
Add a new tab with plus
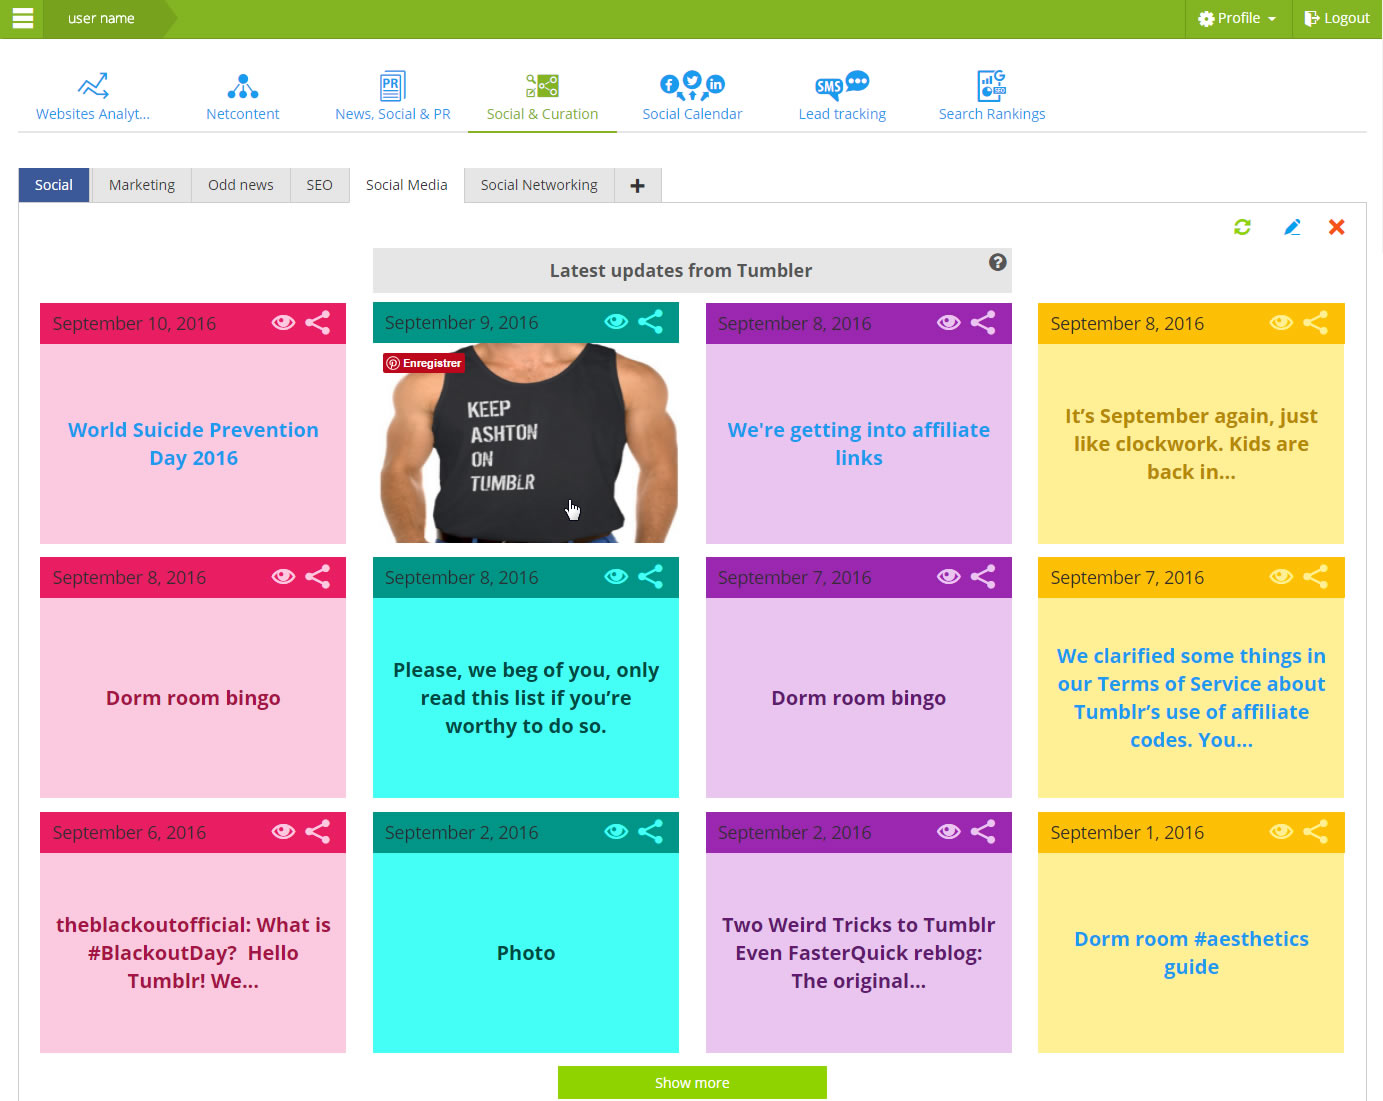click(638, 185)
